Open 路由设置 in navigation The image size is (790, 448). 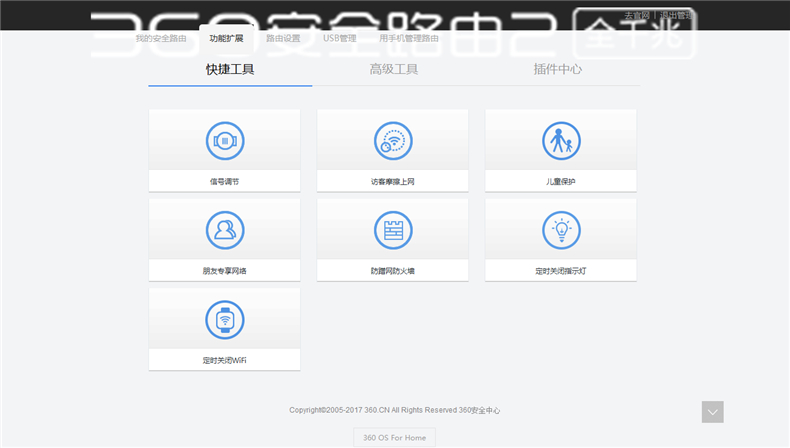pos(283,38)
